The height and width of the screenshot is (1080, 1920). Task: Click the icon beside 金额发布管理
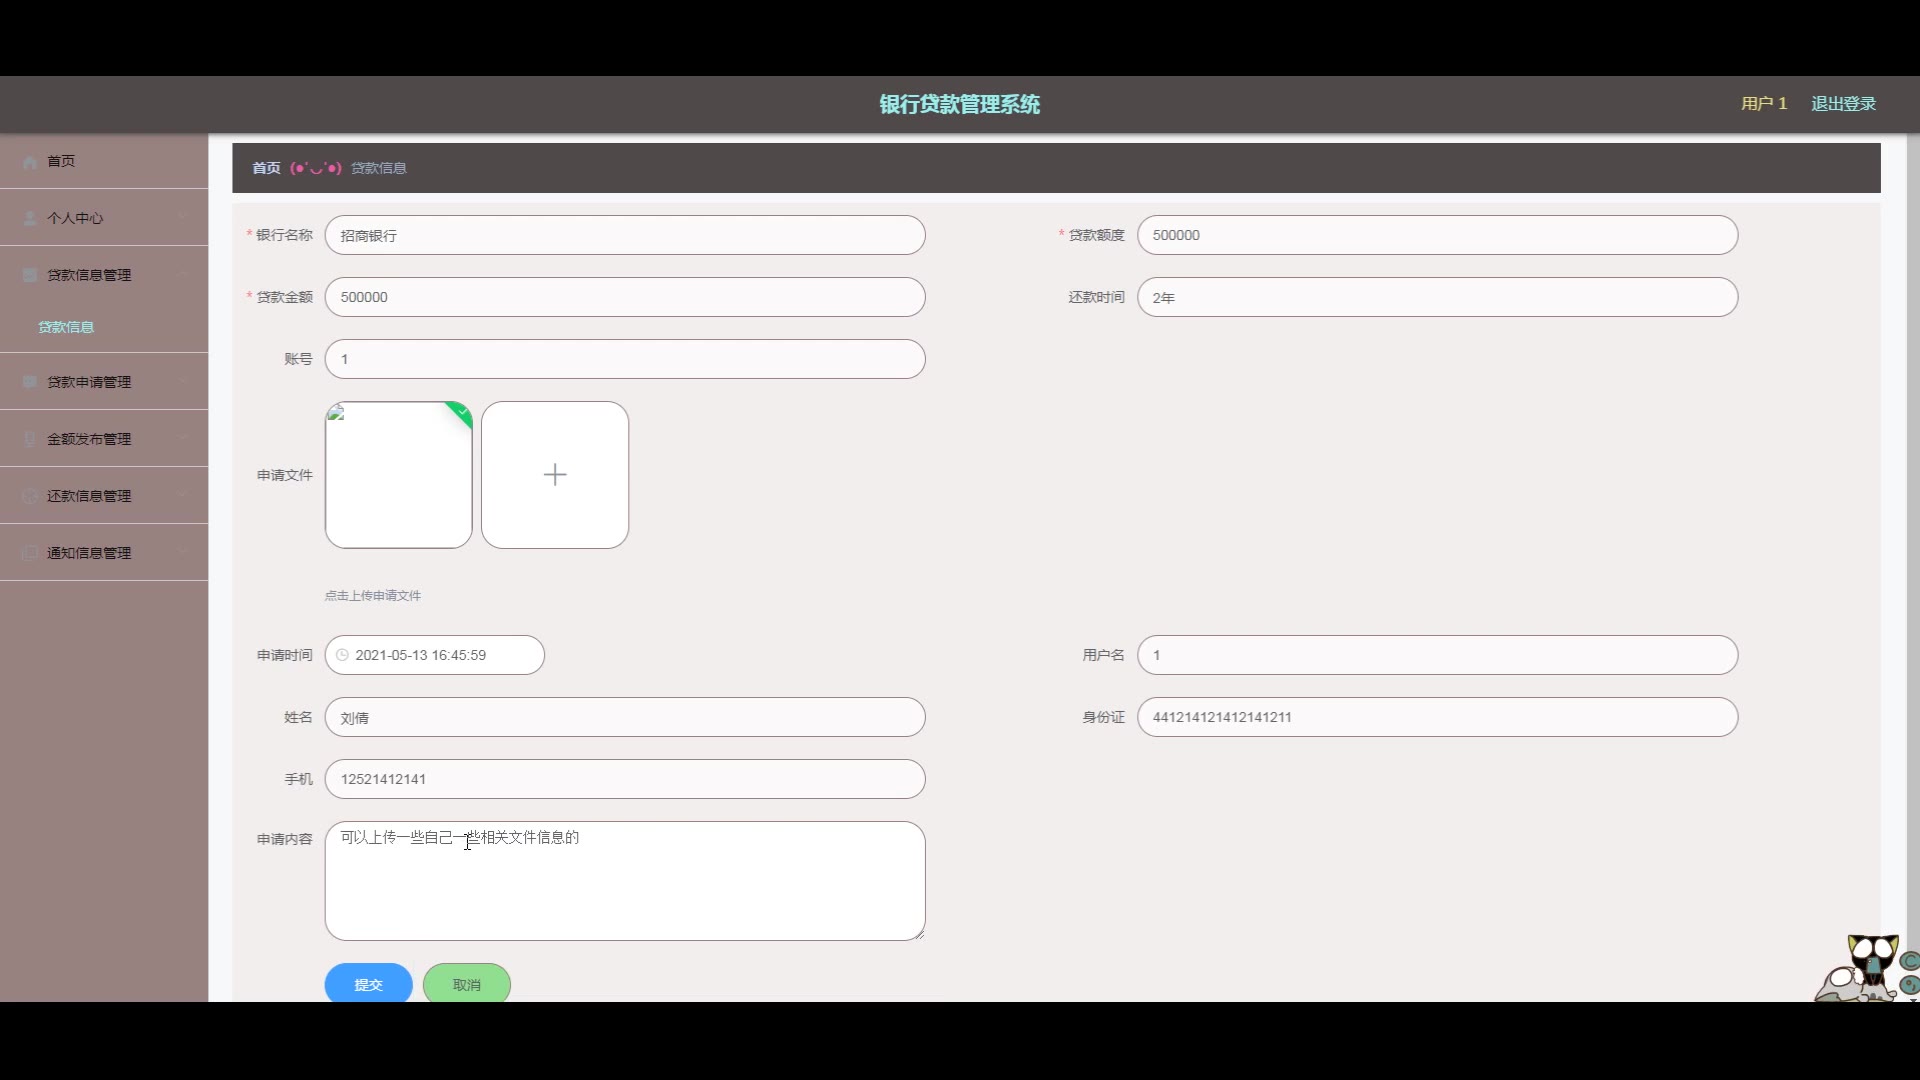coord(30,439)
